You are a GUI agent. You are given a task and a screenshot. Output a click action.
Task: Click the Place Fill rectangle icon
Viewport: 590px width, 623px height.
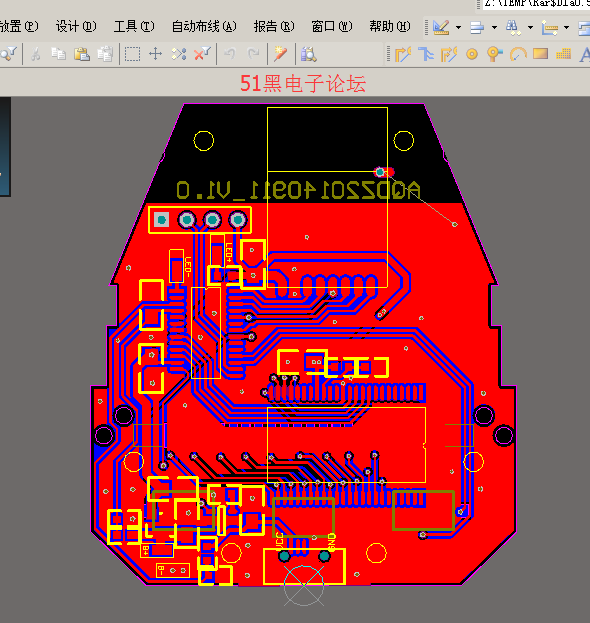540,54
